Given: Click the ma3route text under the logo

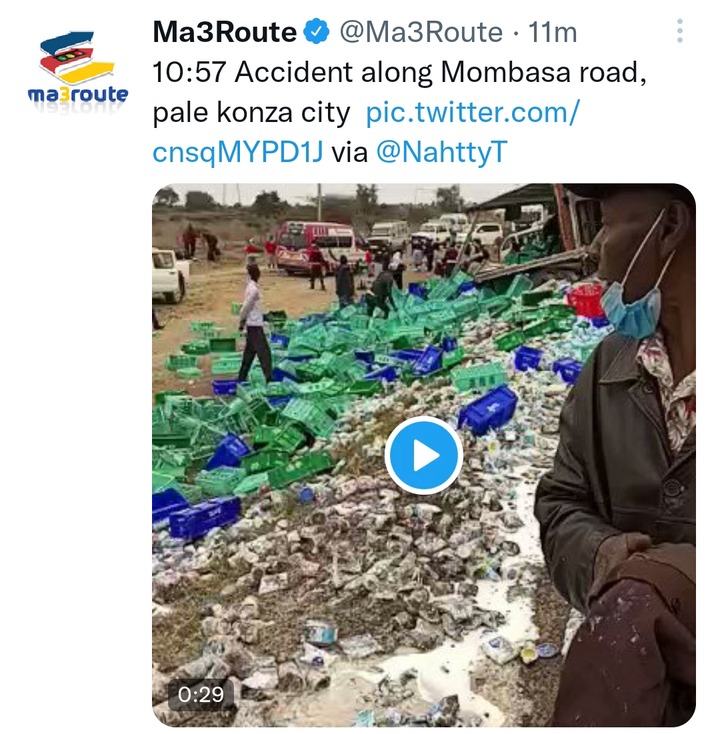Looking at the screenshot, I should pos(78,94).
